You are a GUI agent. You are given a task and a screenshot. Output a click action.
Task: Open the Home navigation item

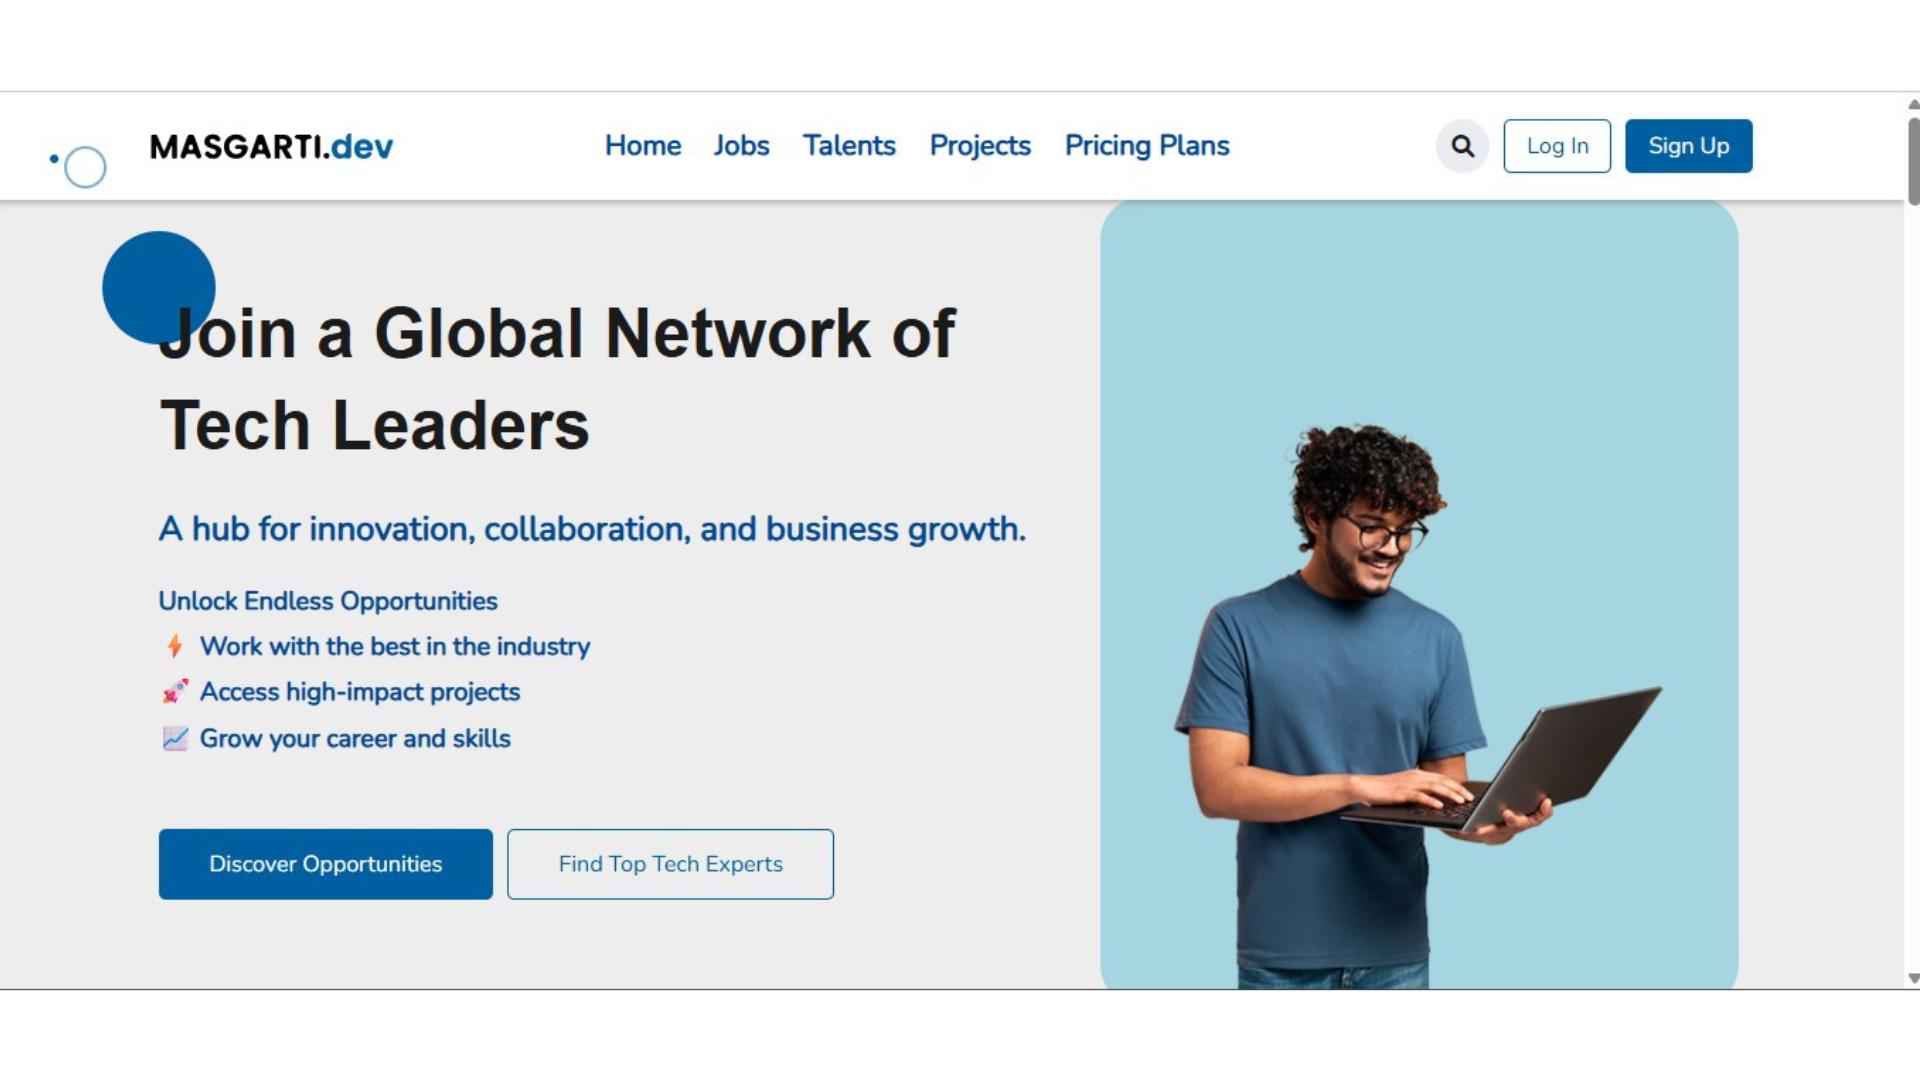coord(643,146)
